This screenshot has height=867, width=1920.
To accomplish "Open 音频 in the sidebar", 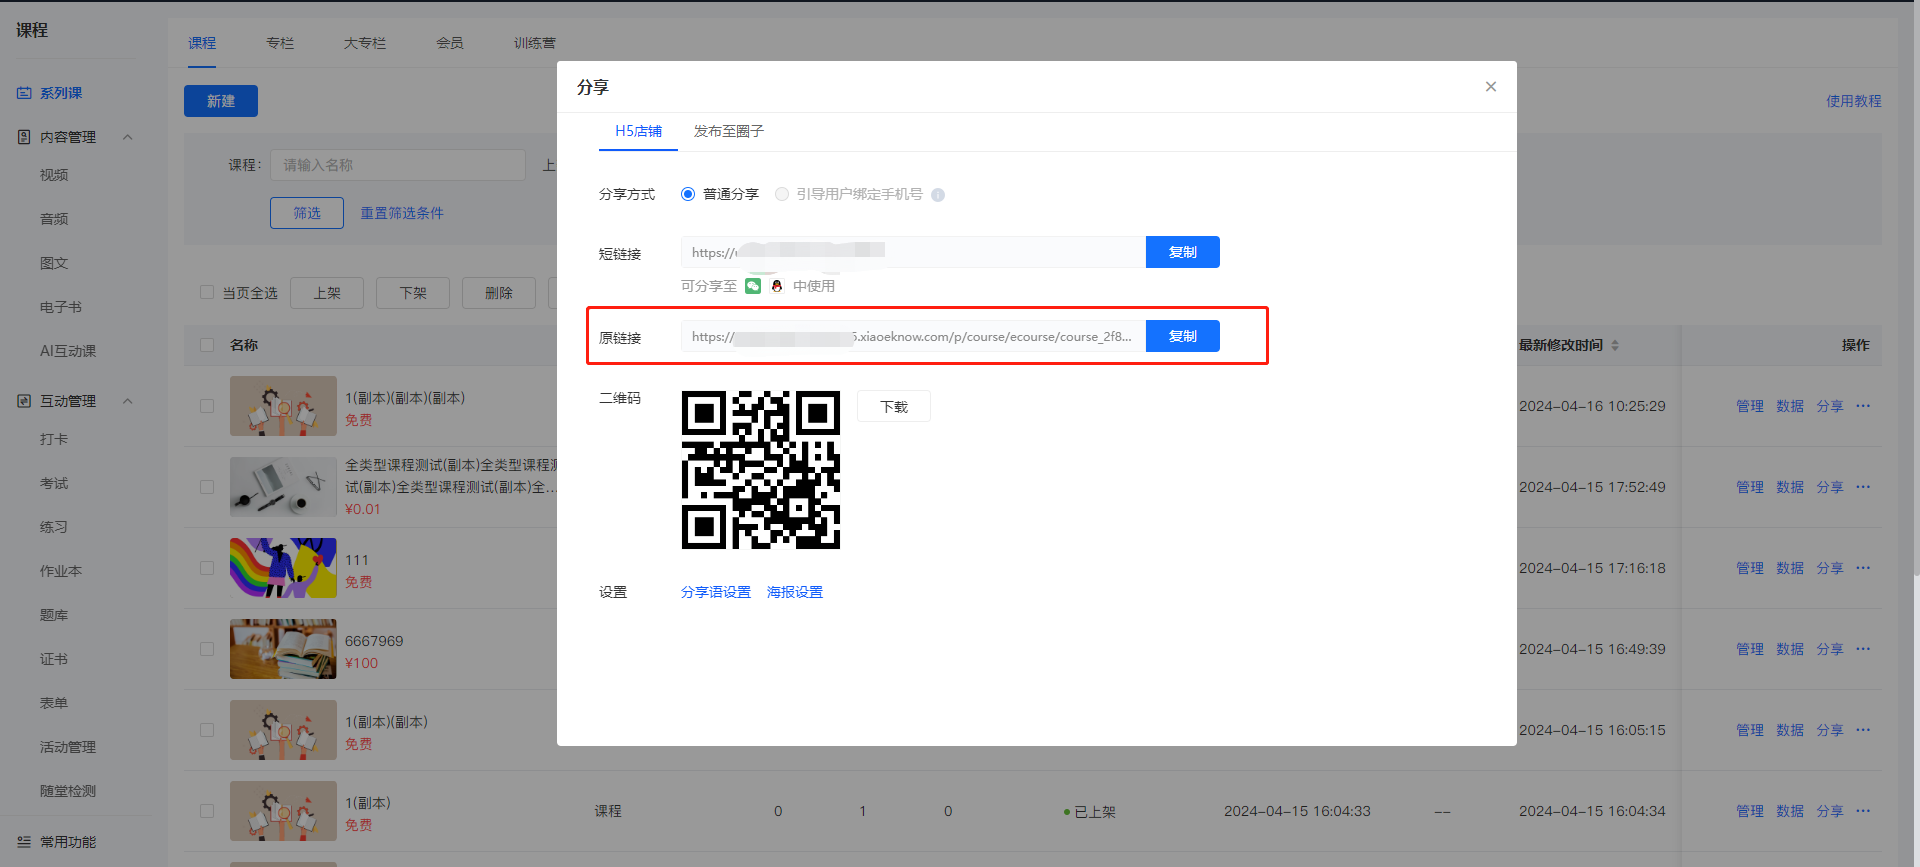I will click(54, 219).
